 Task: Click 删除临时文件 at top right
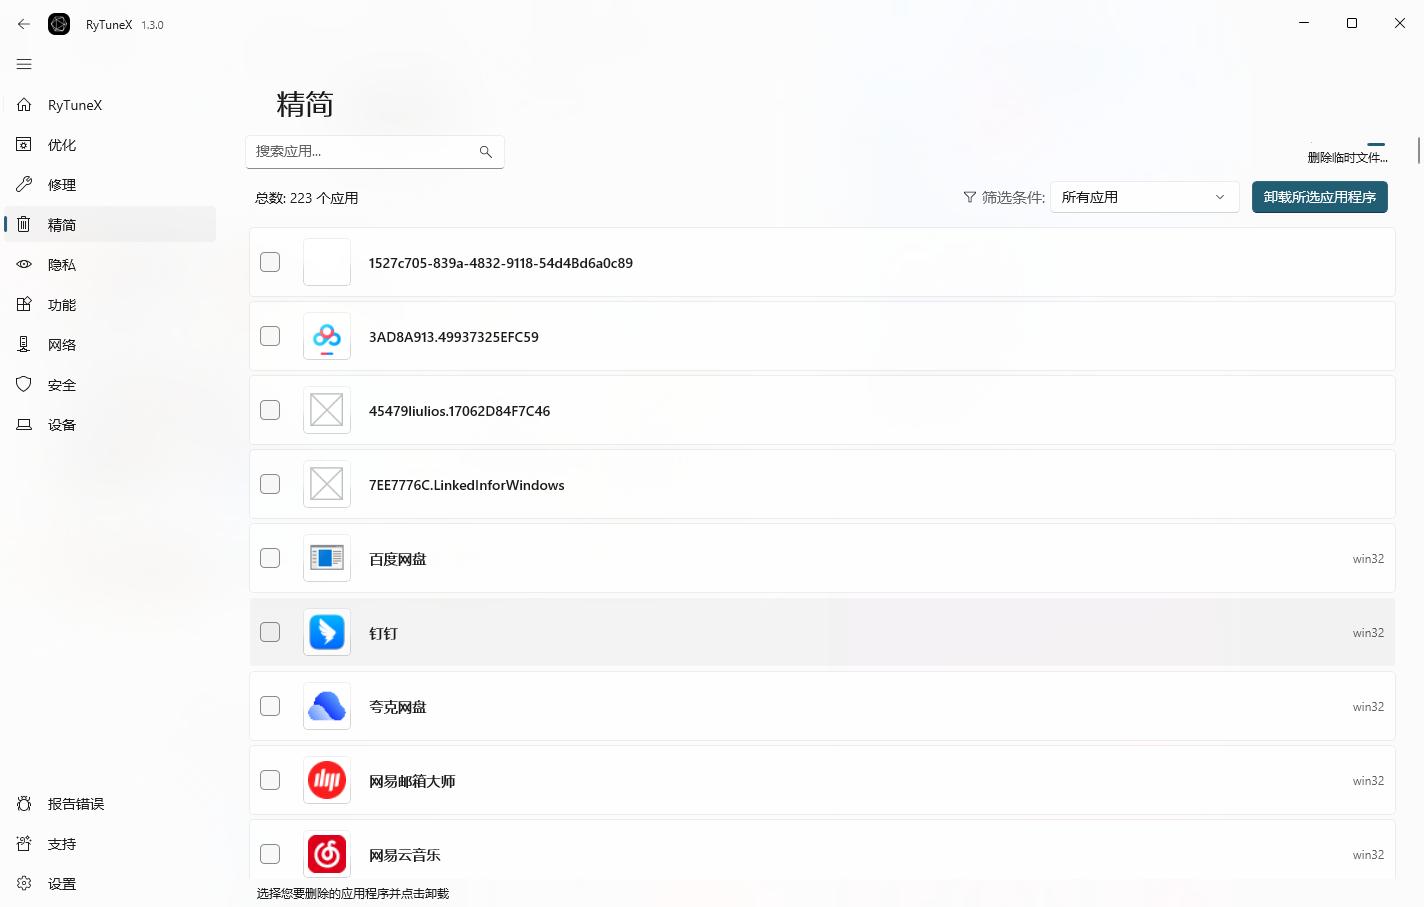pyautogui.click(x=1347, y=157)
